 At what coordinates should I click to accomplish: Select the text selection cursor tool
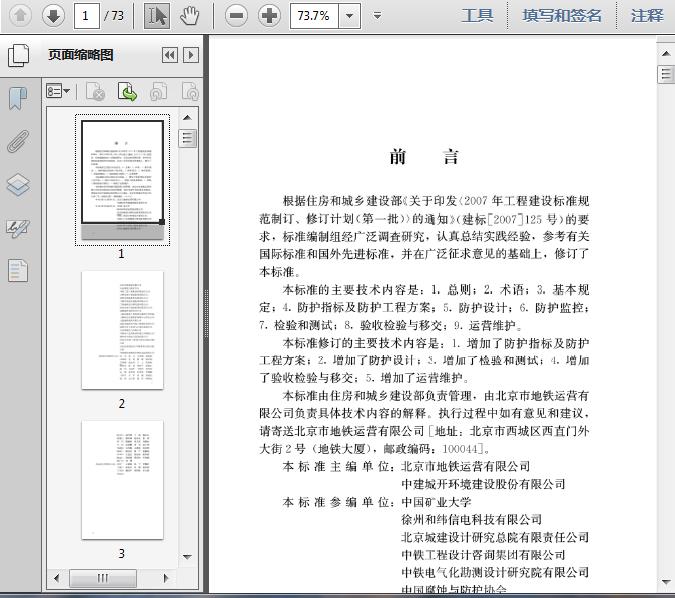157,15
